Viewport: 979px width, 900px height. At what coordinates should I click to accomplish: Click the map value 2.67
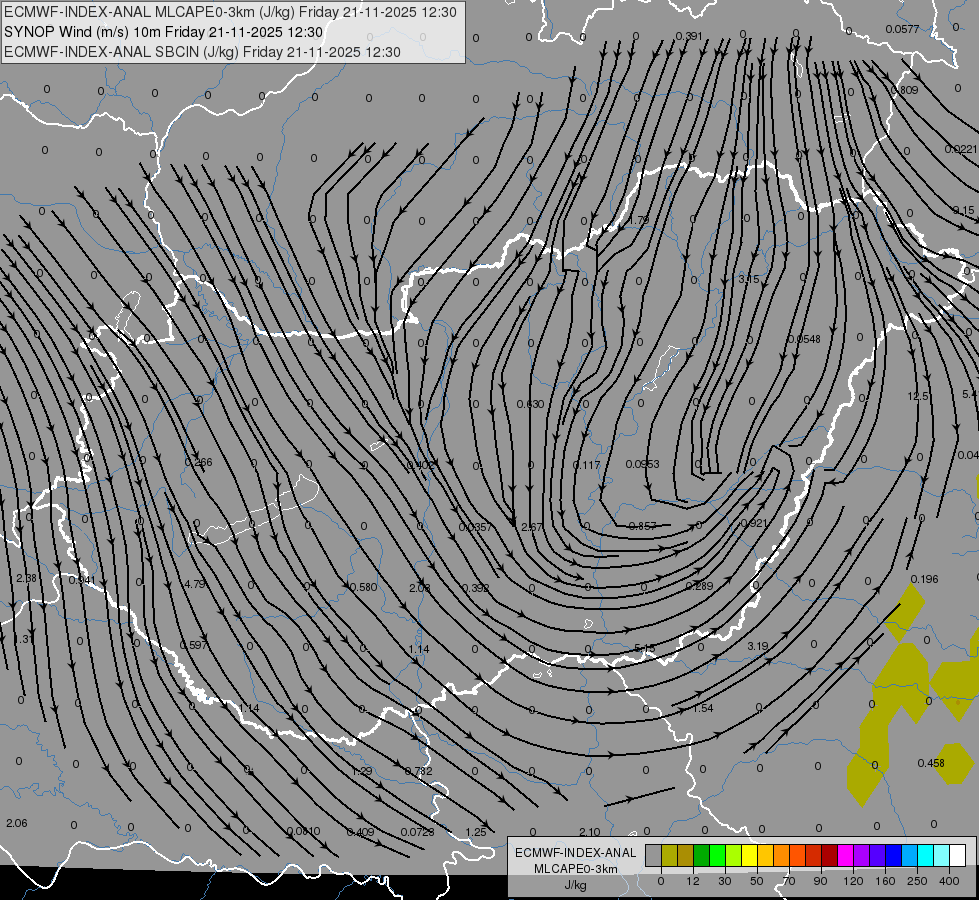coord(531,527)
